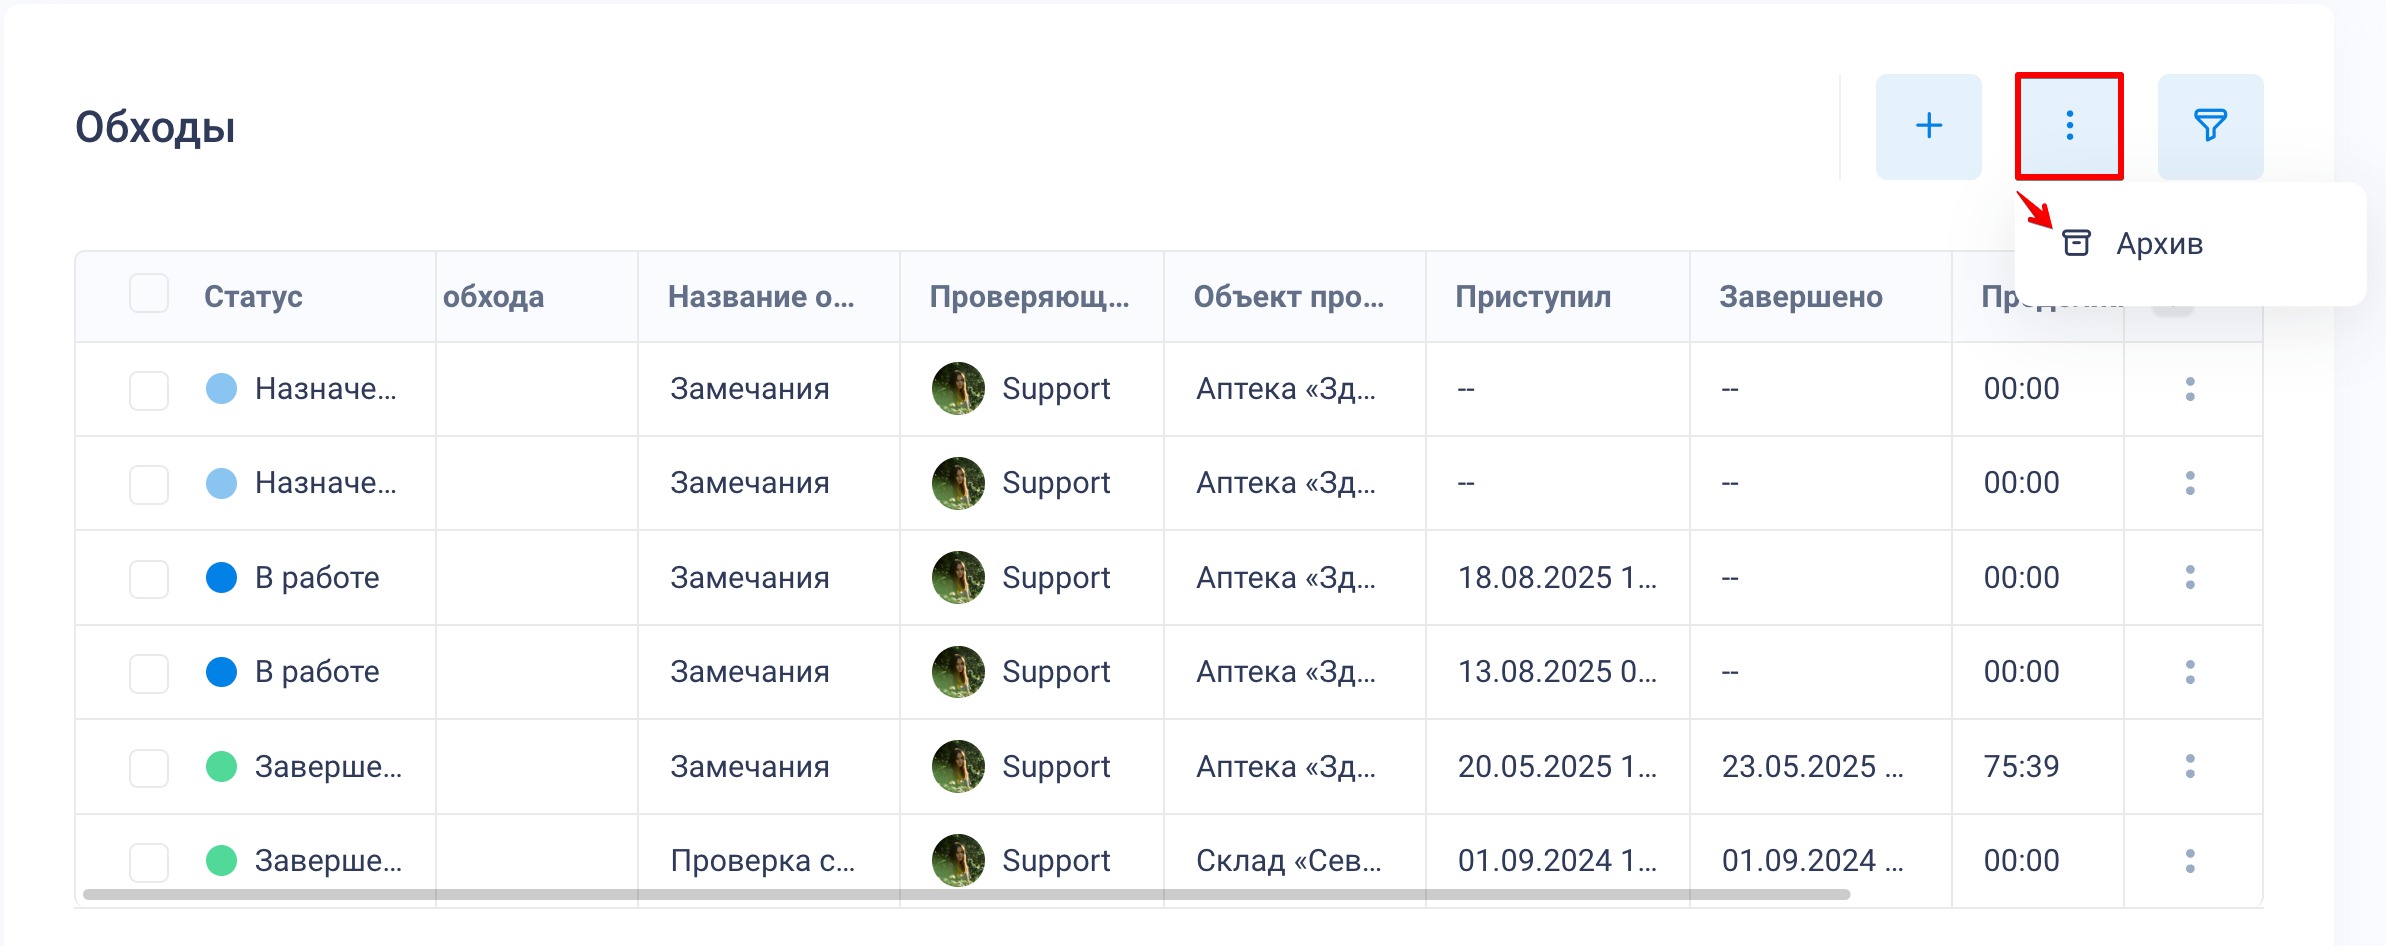Open the filter funnel button
This screenshot has height=946, width=2386.
point(2210,126)
